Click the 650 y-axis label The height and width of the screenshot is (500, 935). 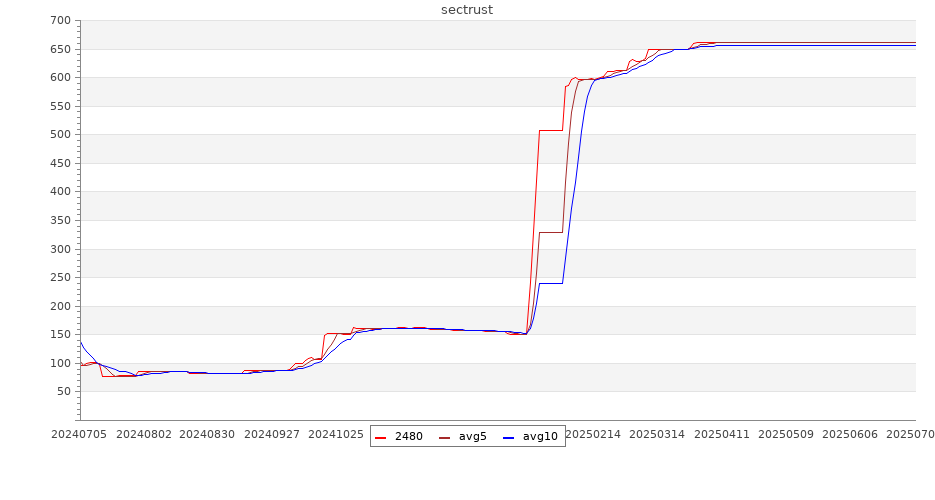point(61,49)
